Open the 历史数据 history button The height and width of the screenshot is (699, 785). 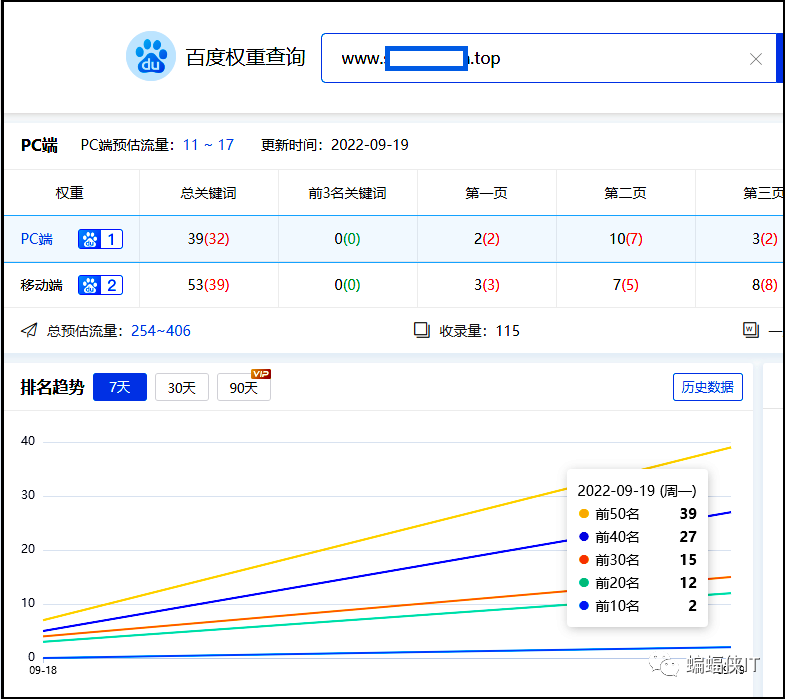[708, 387]
